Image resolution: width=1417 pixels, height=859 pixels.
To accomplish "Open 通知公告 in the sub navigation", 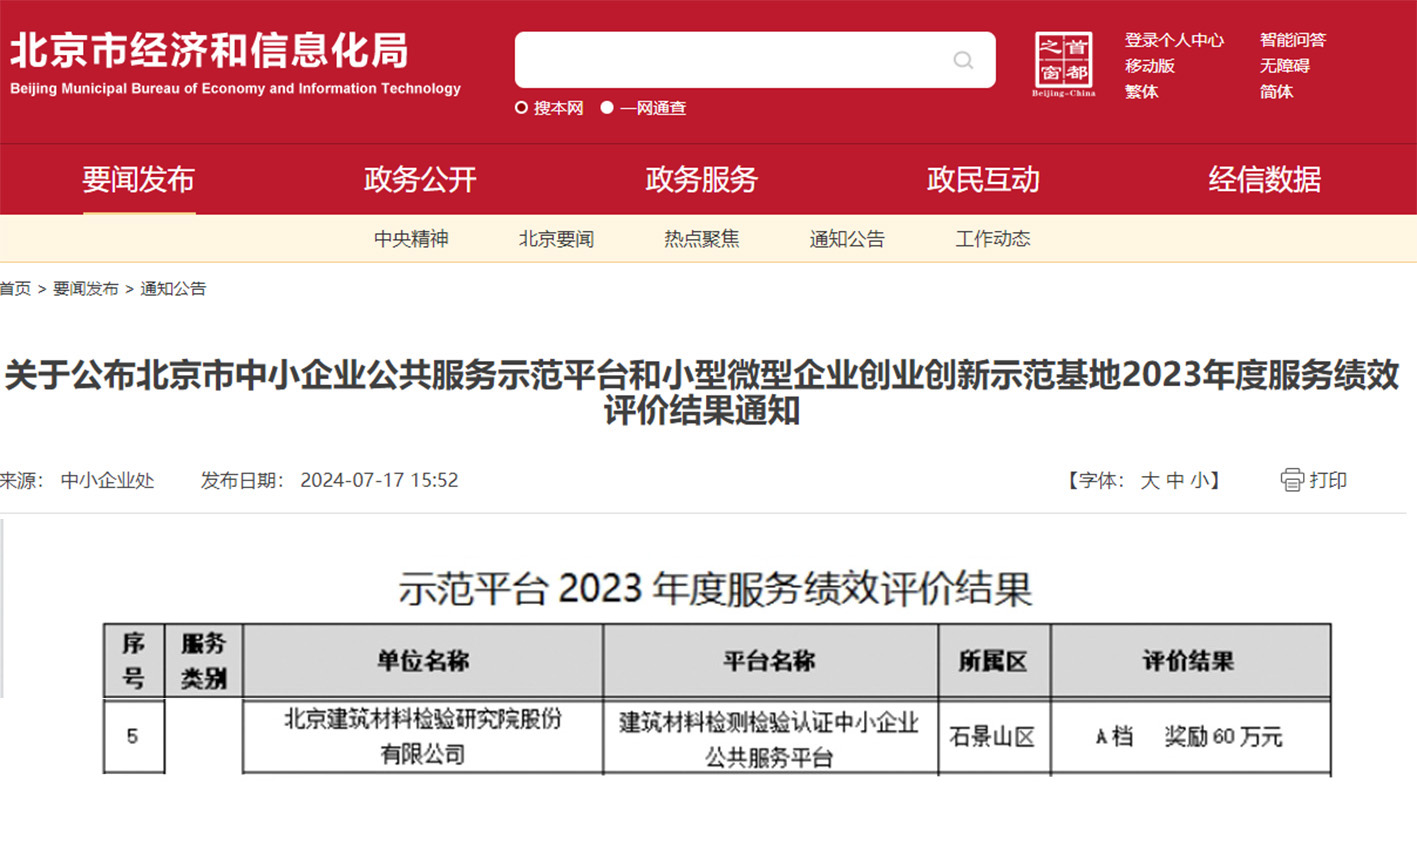I will [847, 239].
